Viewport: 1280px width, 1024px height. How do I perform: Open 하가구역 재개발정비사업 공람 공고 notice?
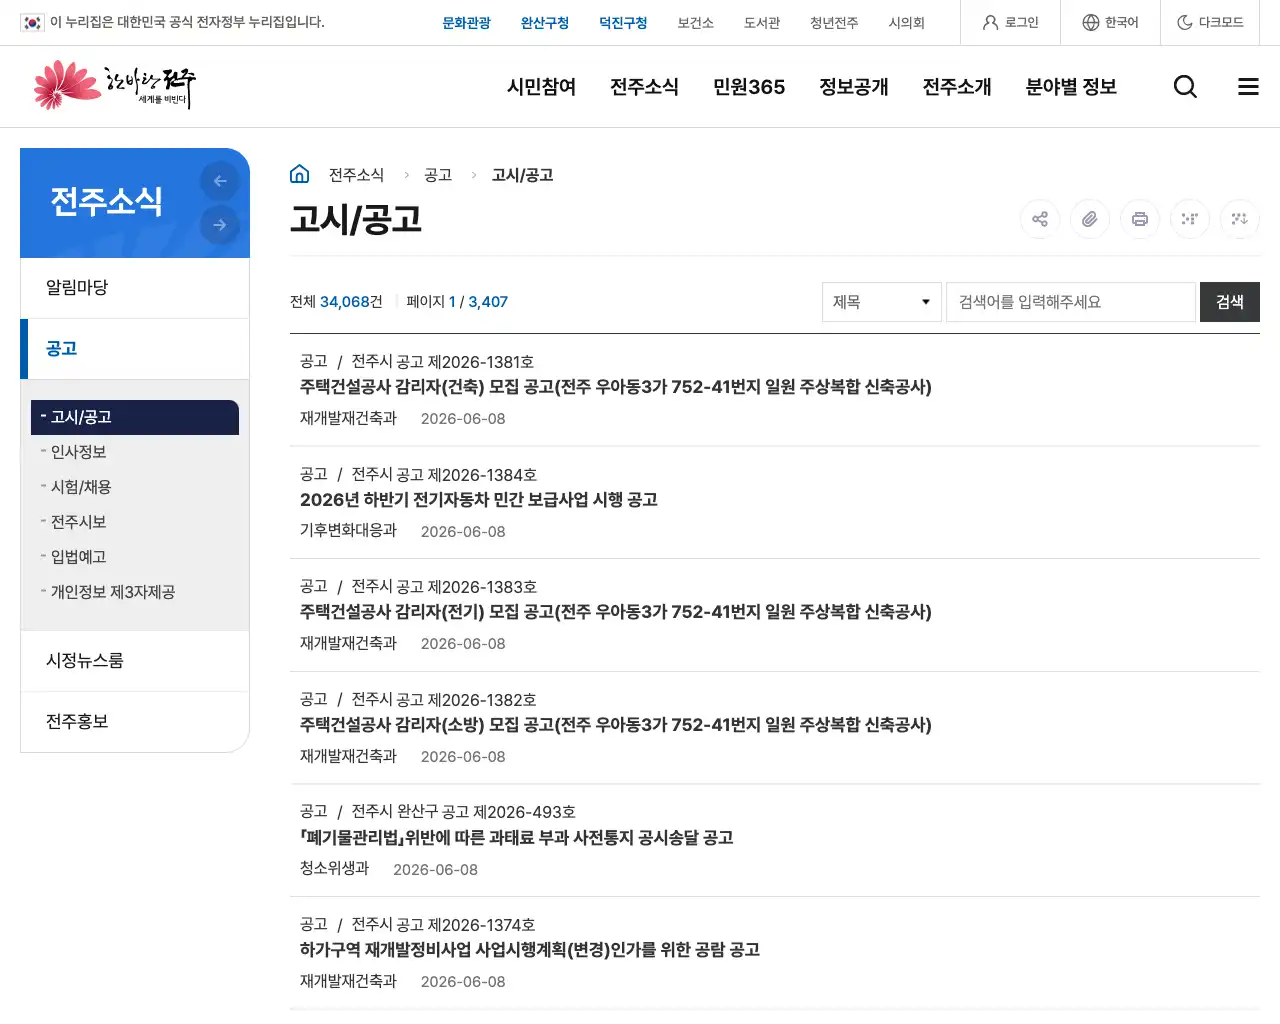pos(529,950)
